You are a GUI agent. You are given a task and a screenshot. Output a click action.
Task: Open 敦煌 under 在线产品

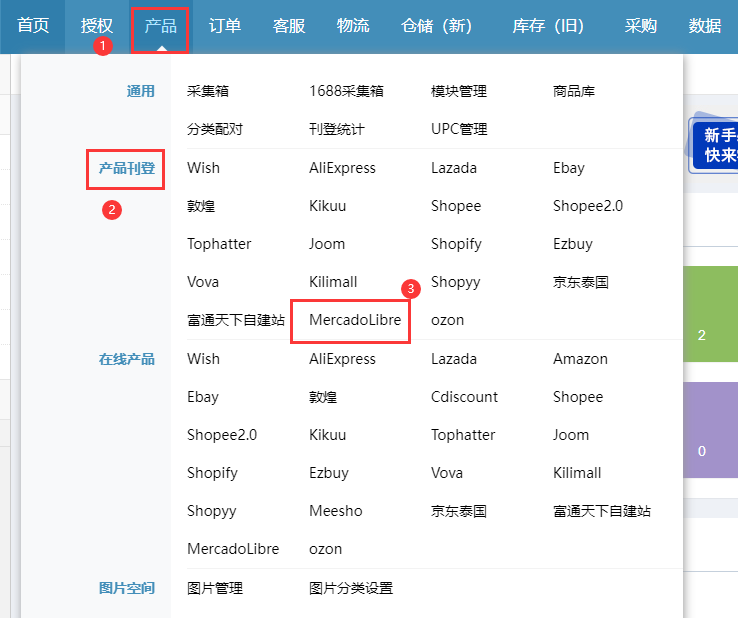pos(323,397)
